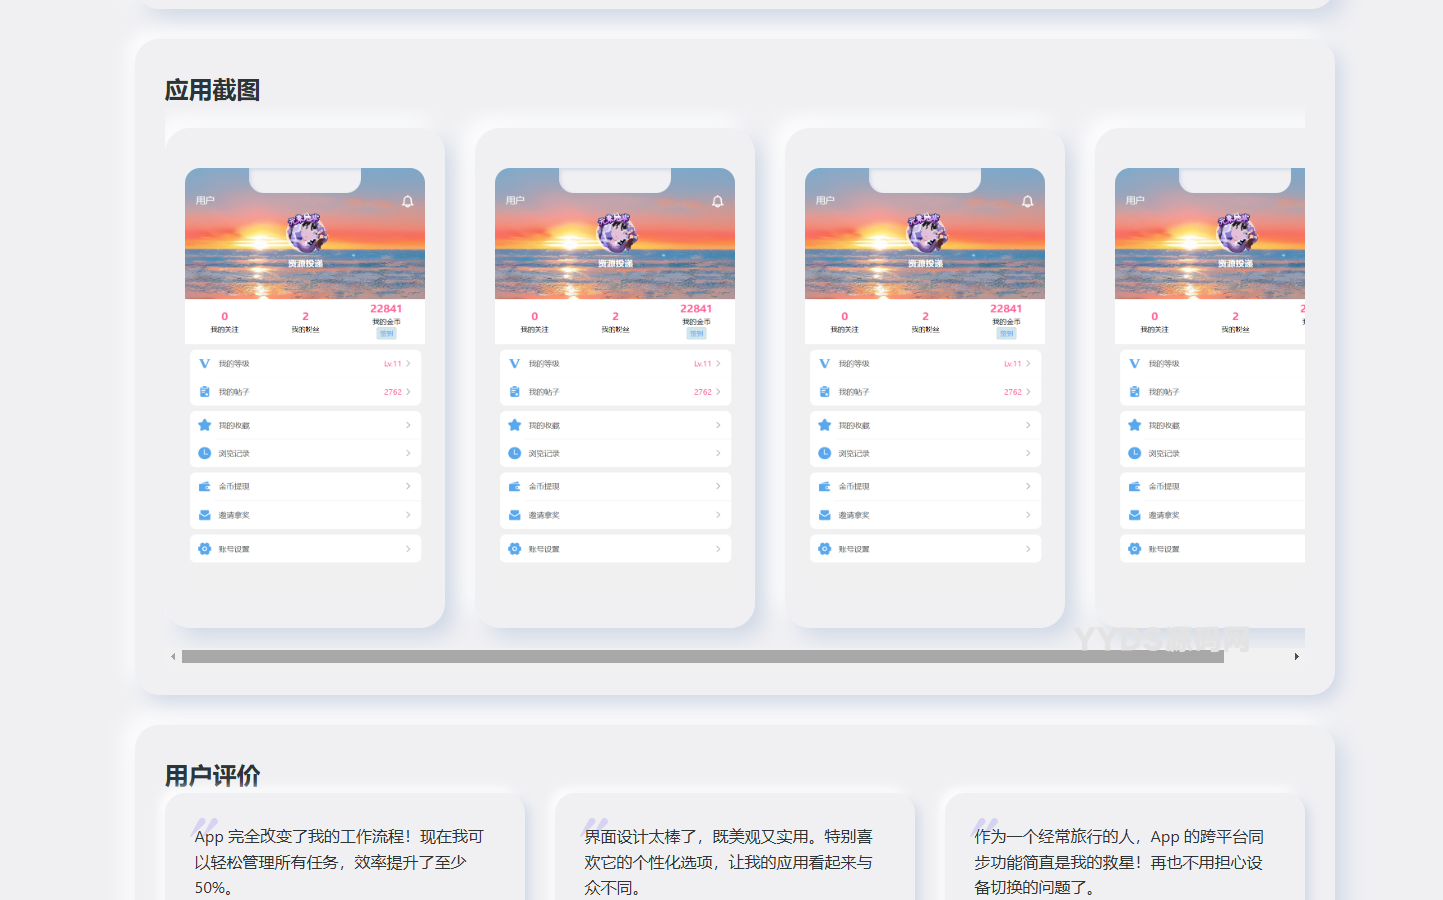The width and height of the screenshot is (1443, 900).
Task: Click the wallet icon for 金币提现
Action: pos(205,486)
